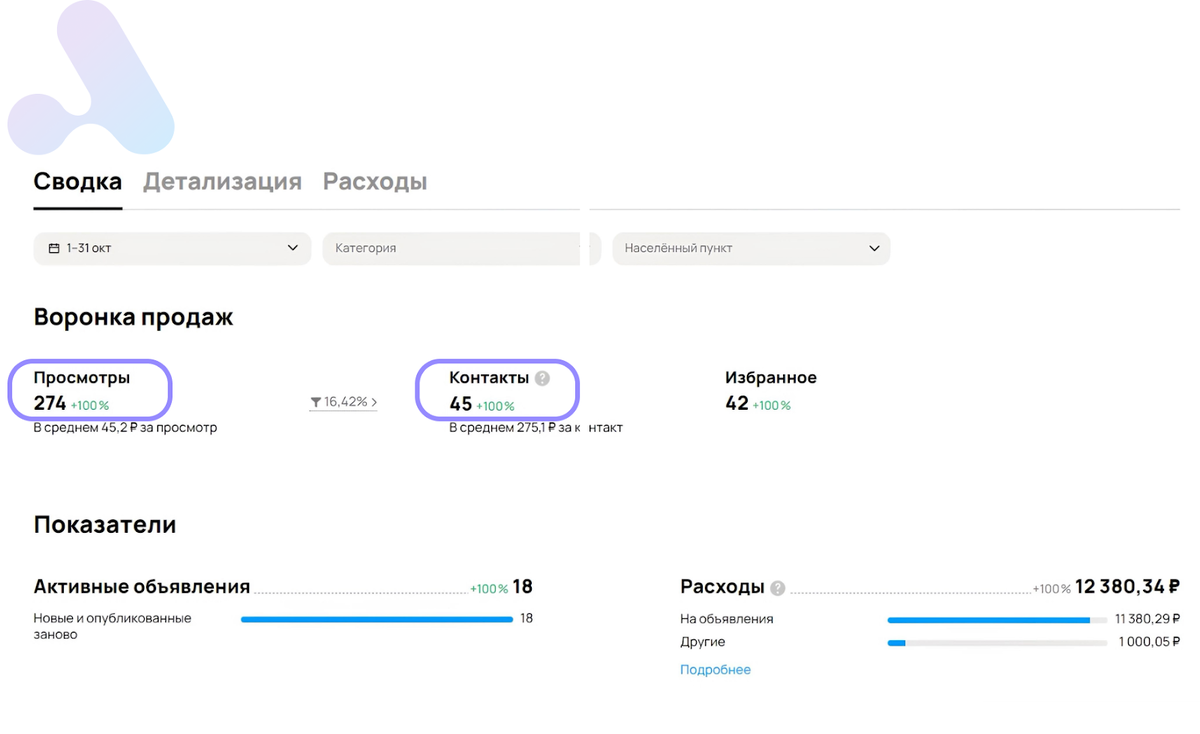Click the 16,42% conversion funnel link
Viewport: 1200px width, 734px height.
(x=343, y=402)
